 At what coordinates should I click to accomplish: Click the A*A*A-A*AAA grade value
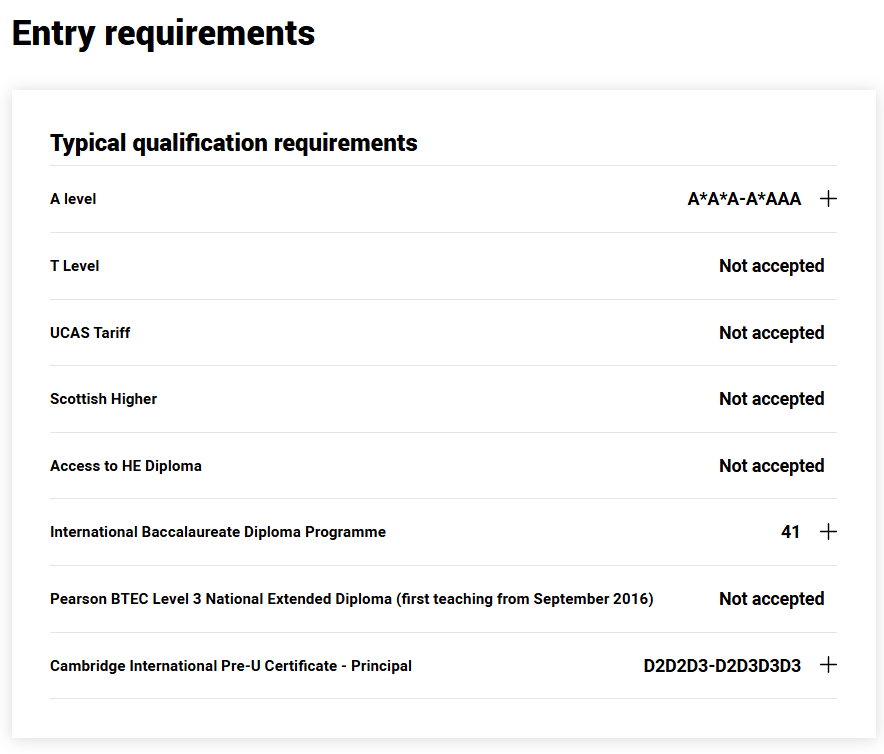click(x=744, y=199)
